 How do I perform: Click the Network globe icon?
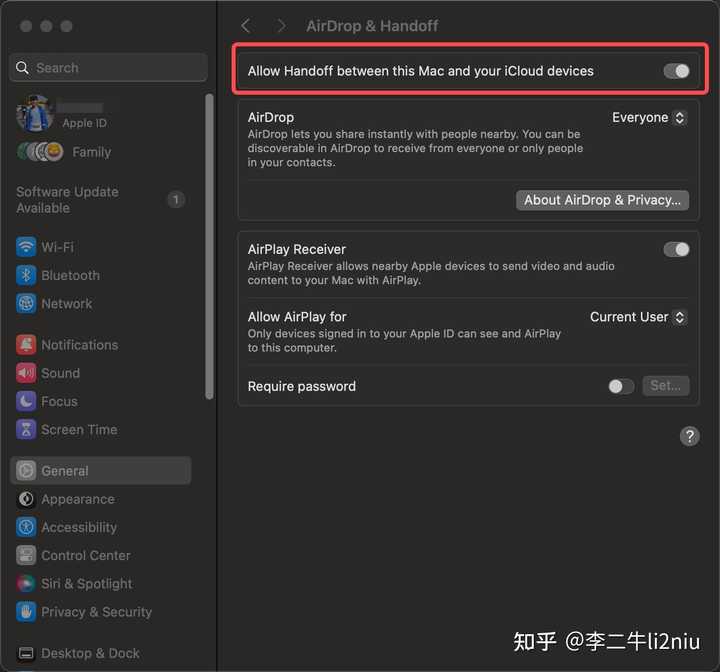coord(26,304)
